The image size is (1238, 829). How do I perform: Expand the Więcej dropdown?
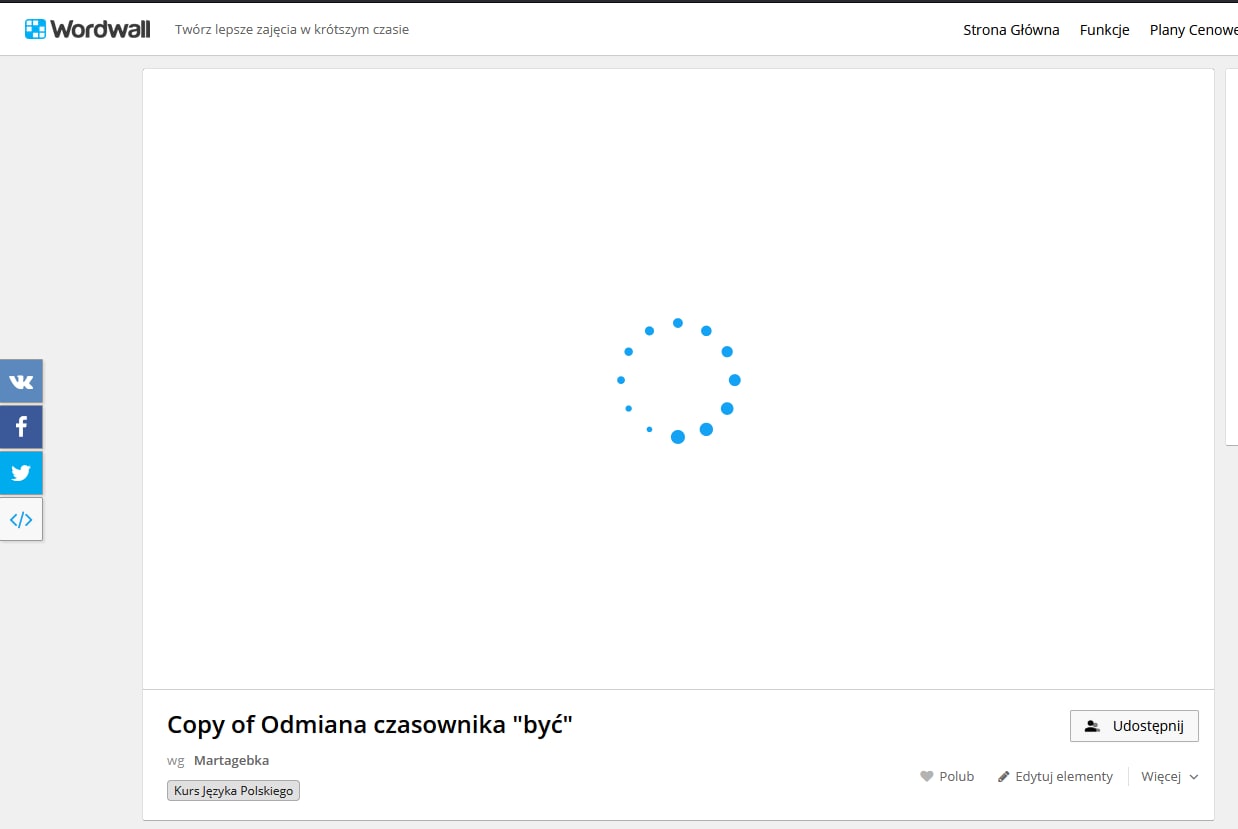click(1169, 776)
